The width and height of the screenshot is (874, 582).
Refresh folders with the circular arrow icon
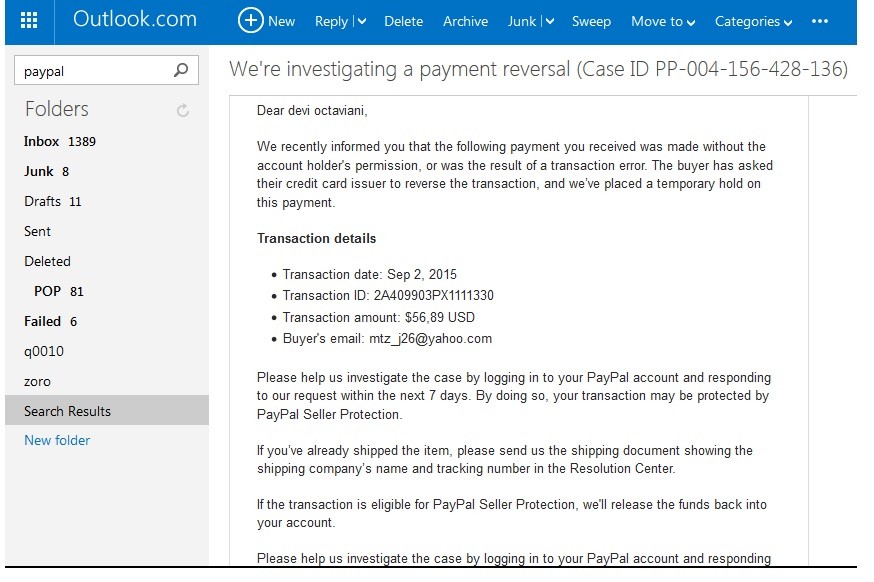182,111
